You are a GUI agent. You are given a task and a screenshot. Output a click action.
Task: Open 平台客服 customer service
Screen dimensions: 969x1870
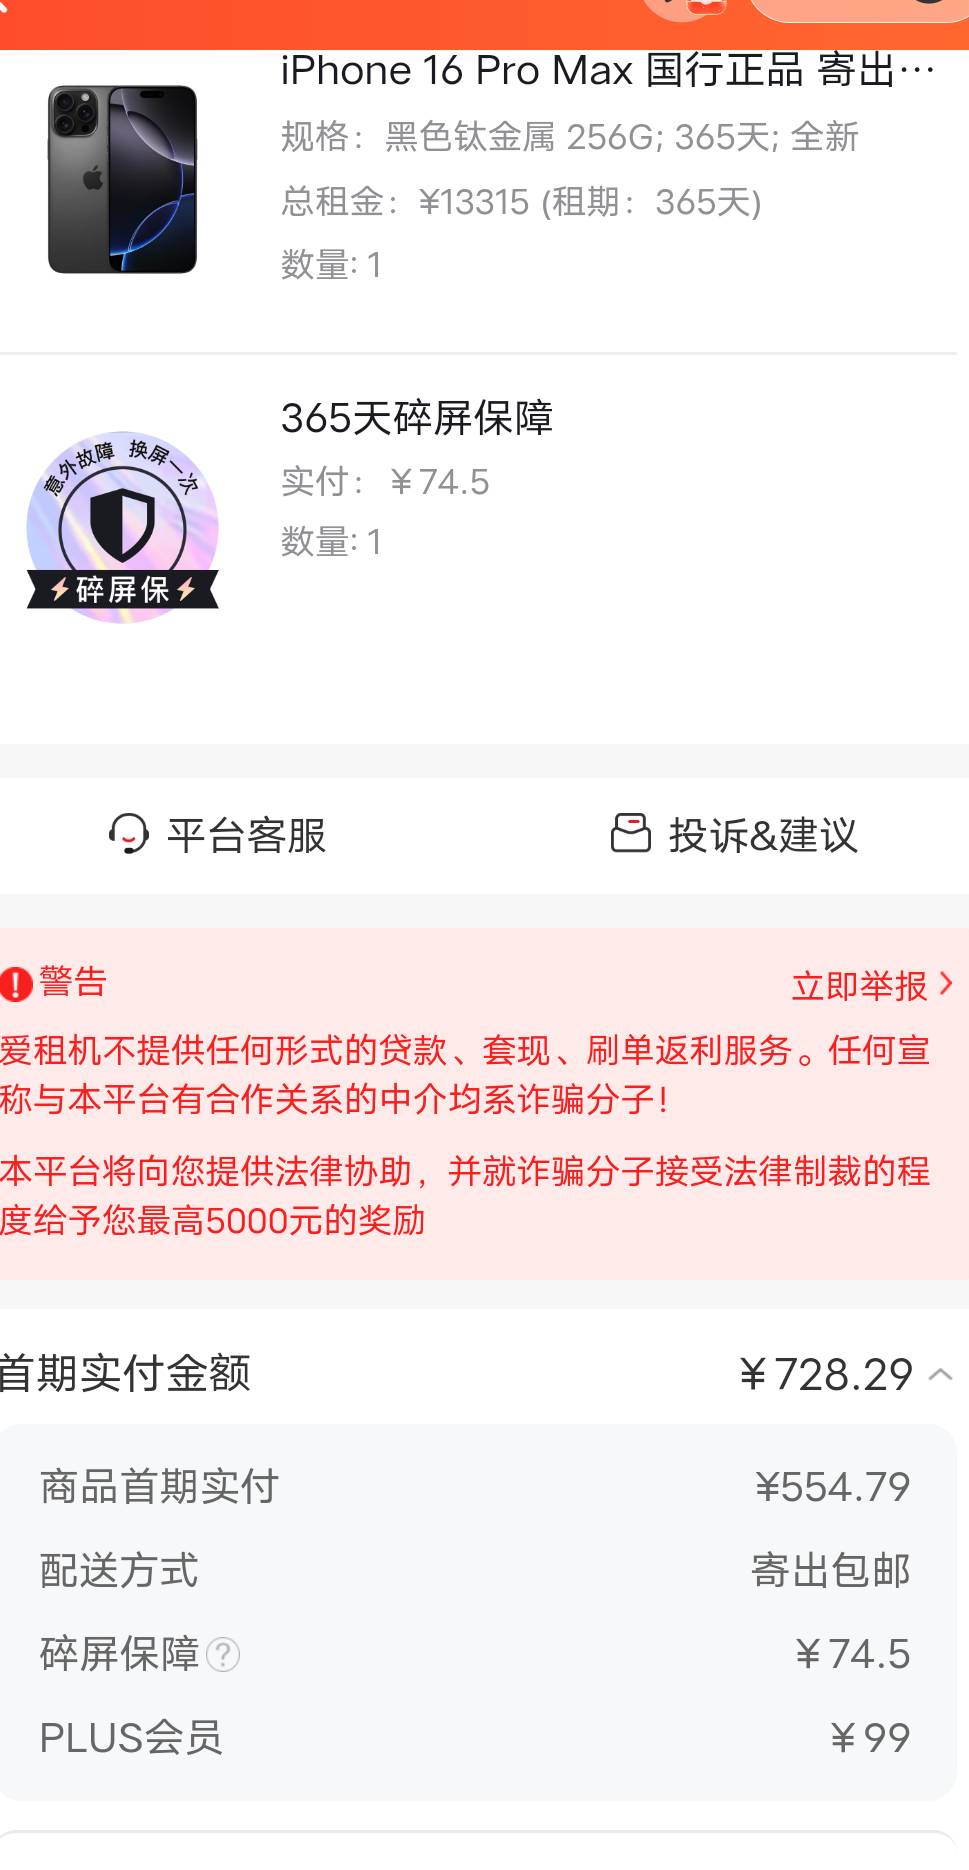(217, 835)
